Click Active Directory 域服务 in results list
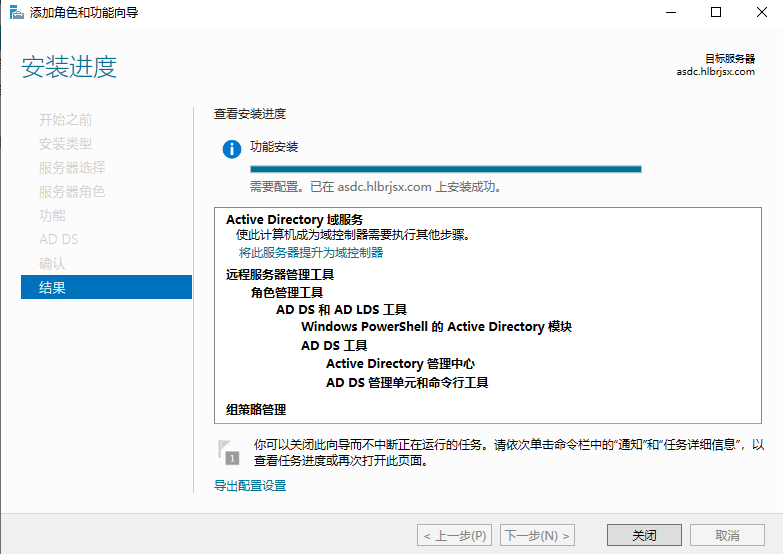This screenshot has width=783, height=554. 294,220
